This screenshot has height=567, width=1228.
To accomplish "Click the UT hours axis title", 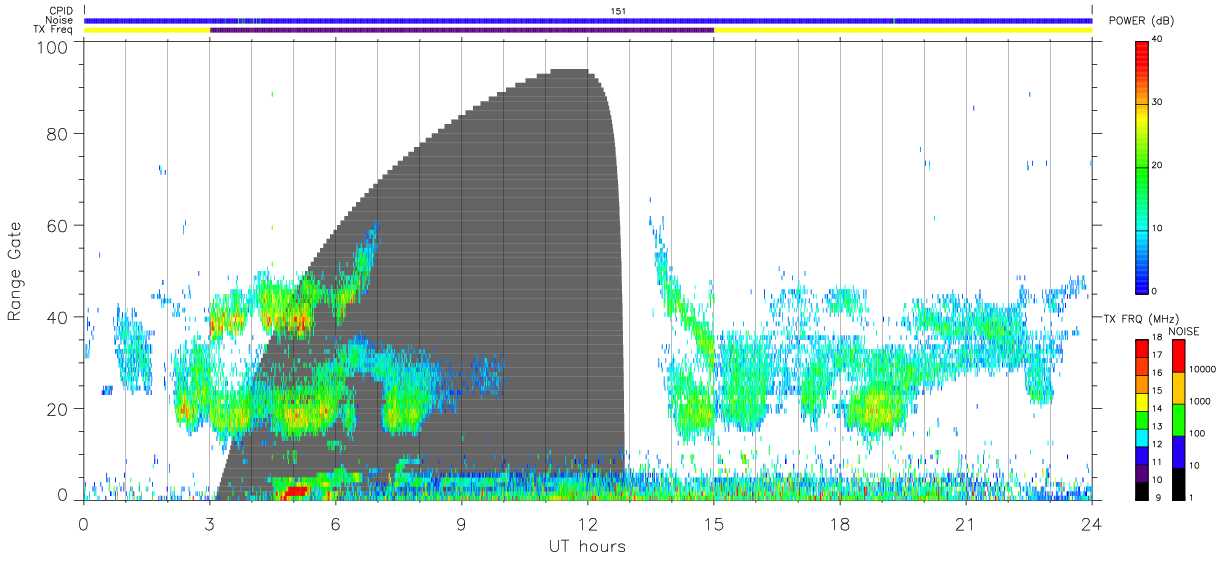I will (x=587, y=546).
